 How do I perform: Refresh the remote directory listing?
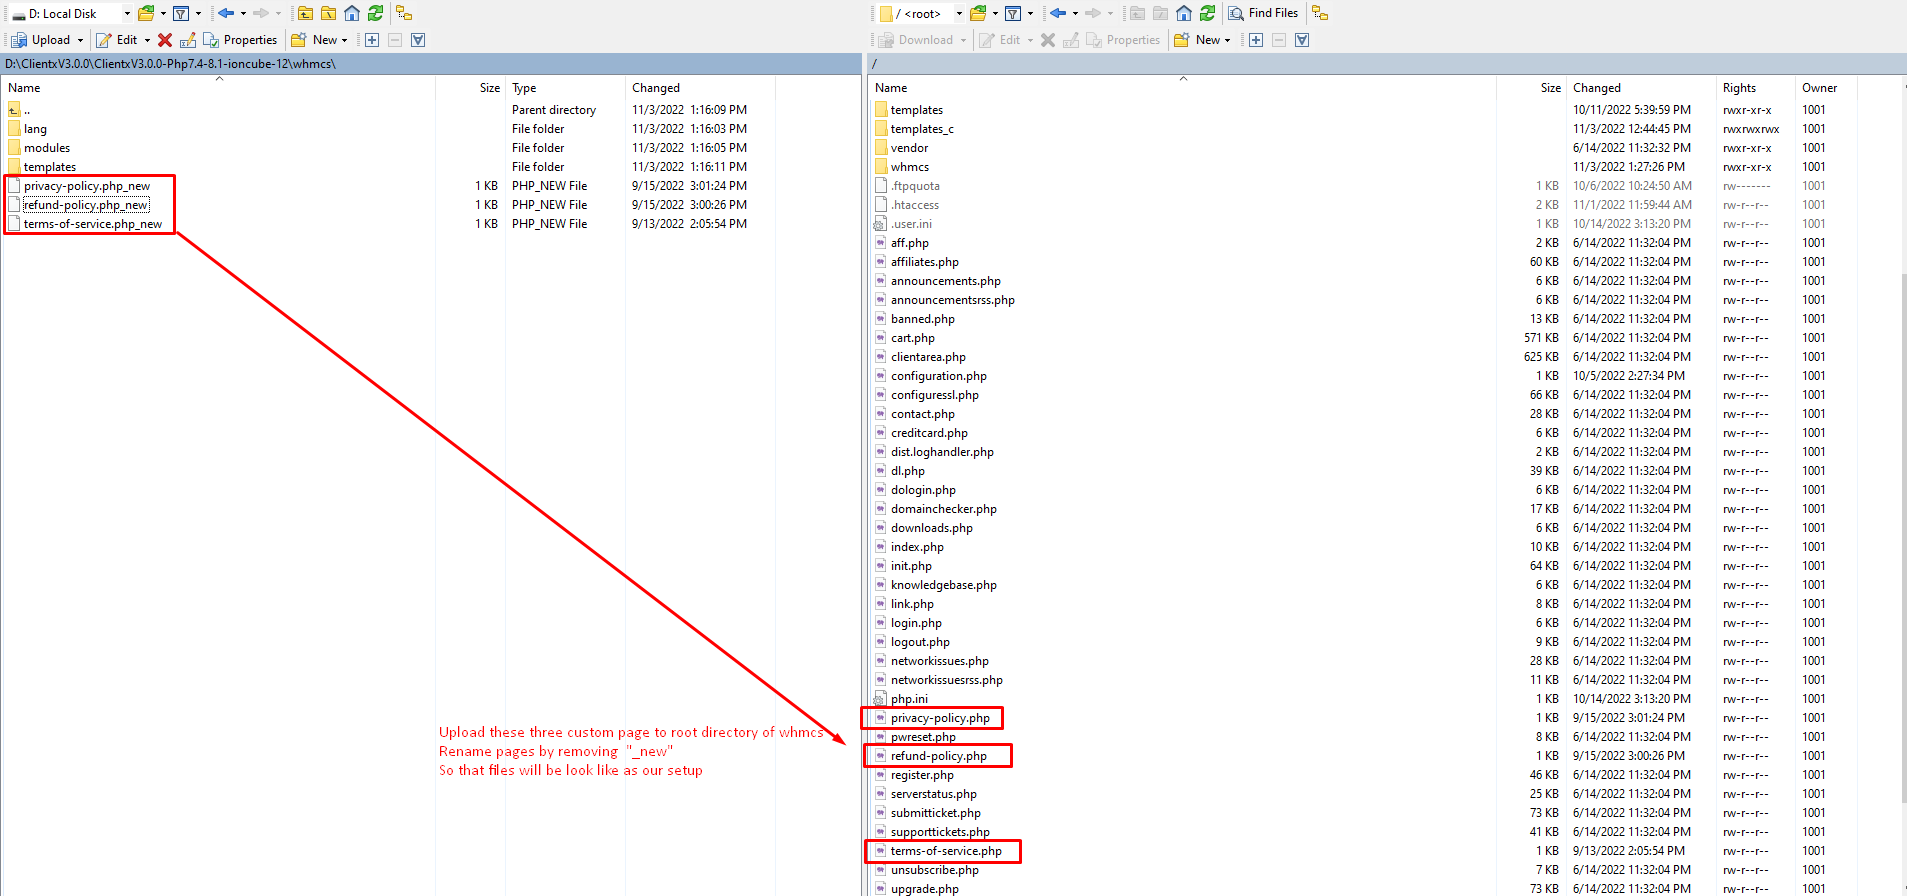pos(1208,13)
